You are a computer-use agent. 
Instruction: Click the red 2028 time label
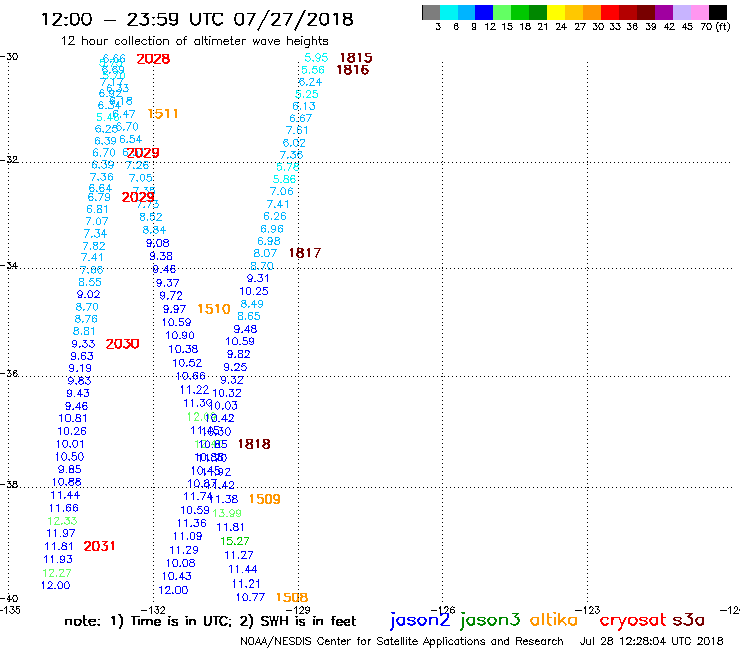tap(153, 59)
